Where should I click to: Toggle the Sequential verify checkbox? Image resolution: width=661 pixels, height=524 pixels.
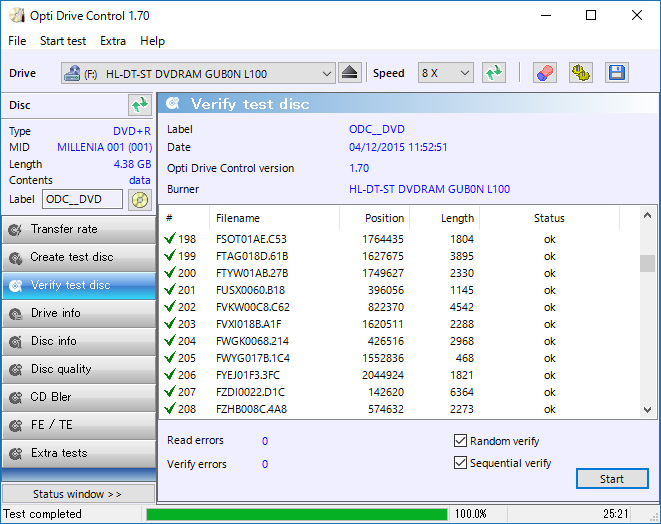(460, 462)
